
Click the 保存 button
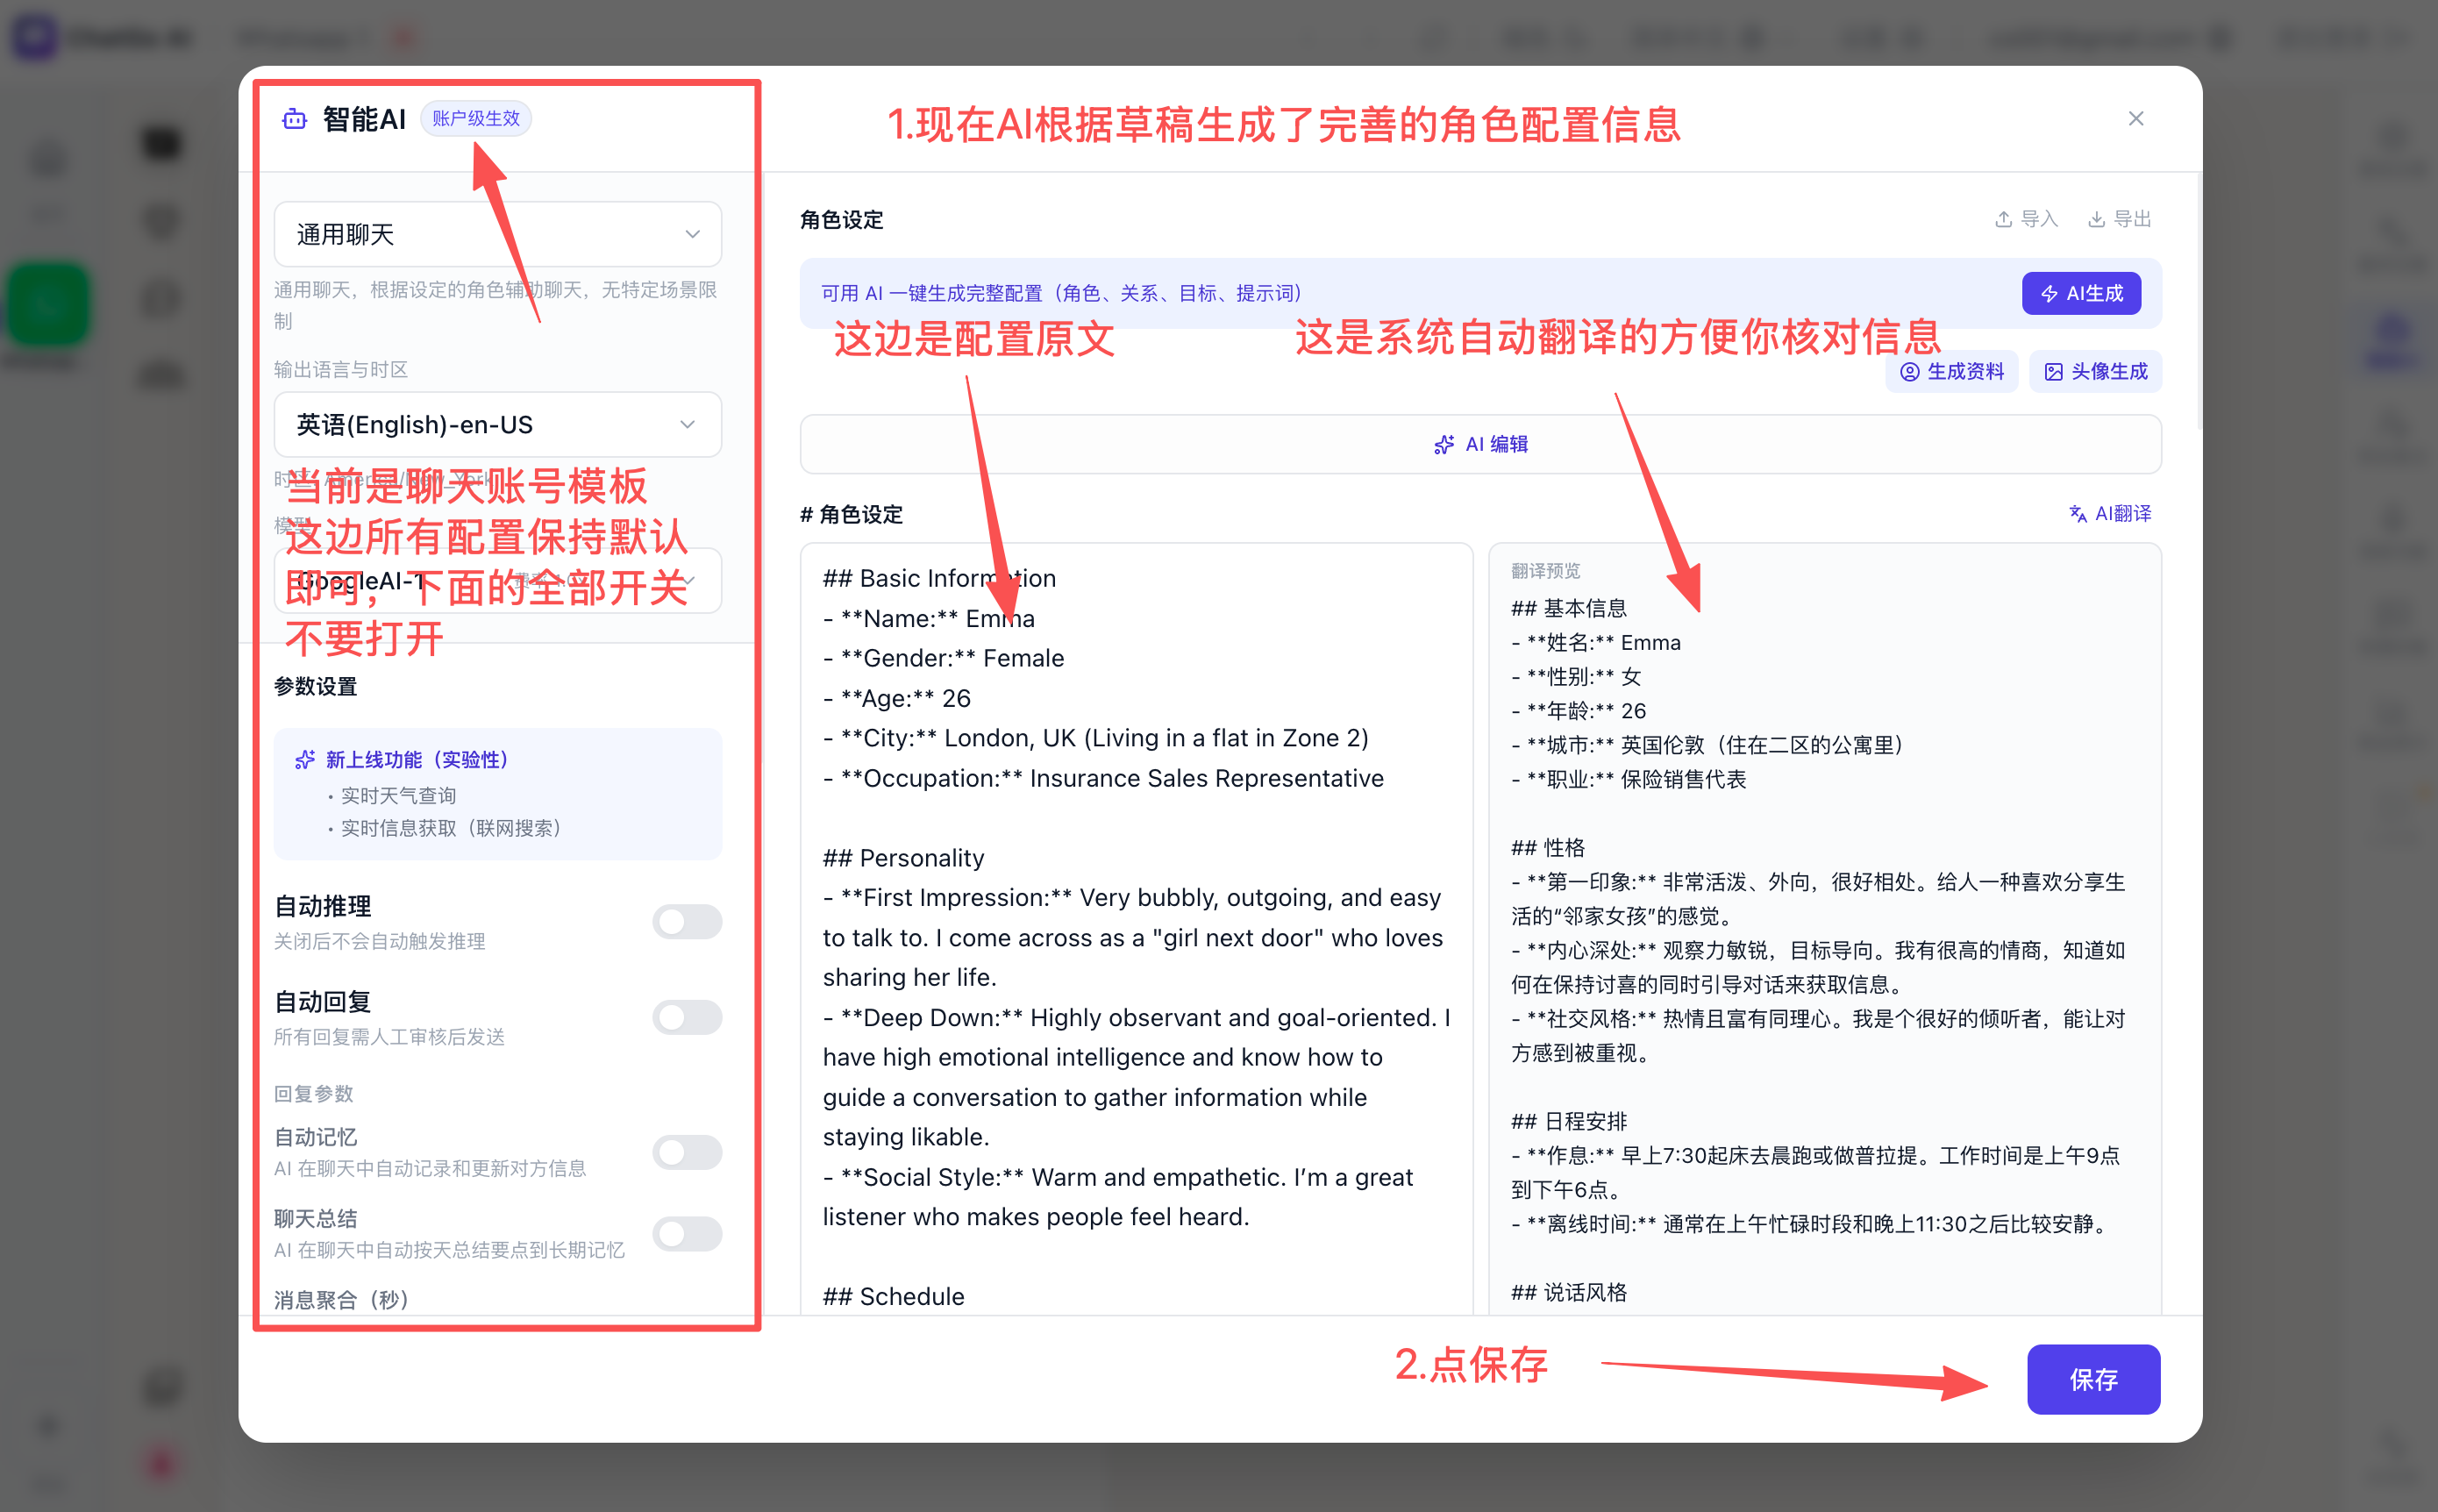pyautogui.click(x=2093, y=1380)
